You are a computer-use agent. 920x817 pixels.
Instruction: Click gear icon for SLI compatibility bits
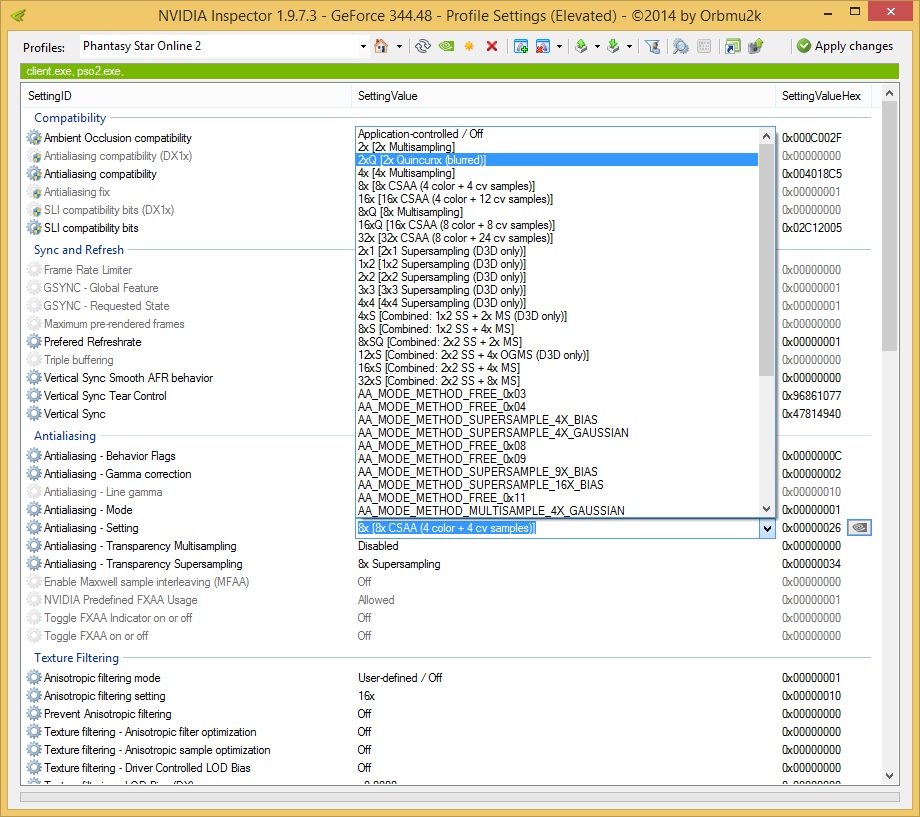[x=34, y=228]
